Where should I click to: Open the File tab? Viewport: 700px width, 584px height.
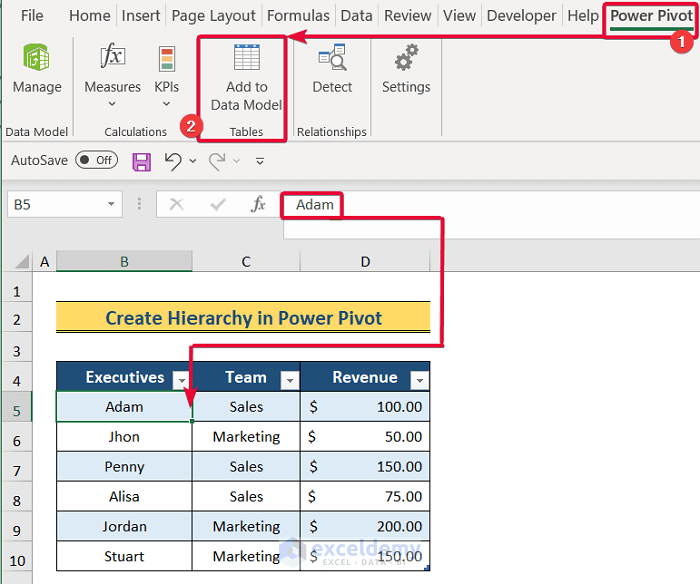pos(32,16)
